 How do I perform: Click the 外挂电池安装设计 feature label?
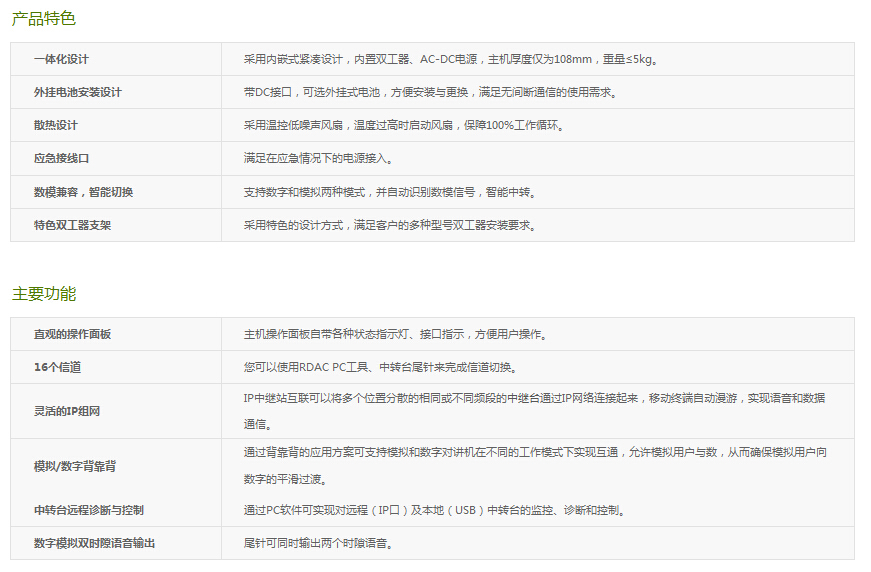[x=78, y=92]
